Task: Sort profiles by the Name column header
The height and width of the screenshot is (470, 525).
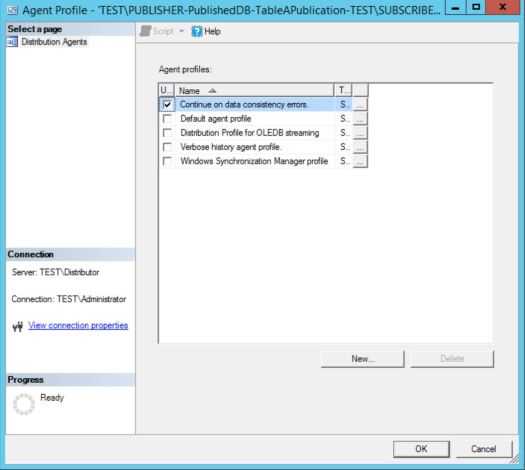Action: click(254, 90)
